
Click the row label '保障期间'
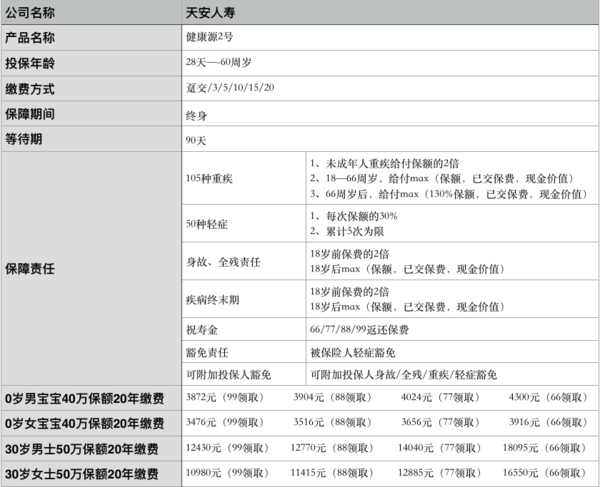pos(30,114)
